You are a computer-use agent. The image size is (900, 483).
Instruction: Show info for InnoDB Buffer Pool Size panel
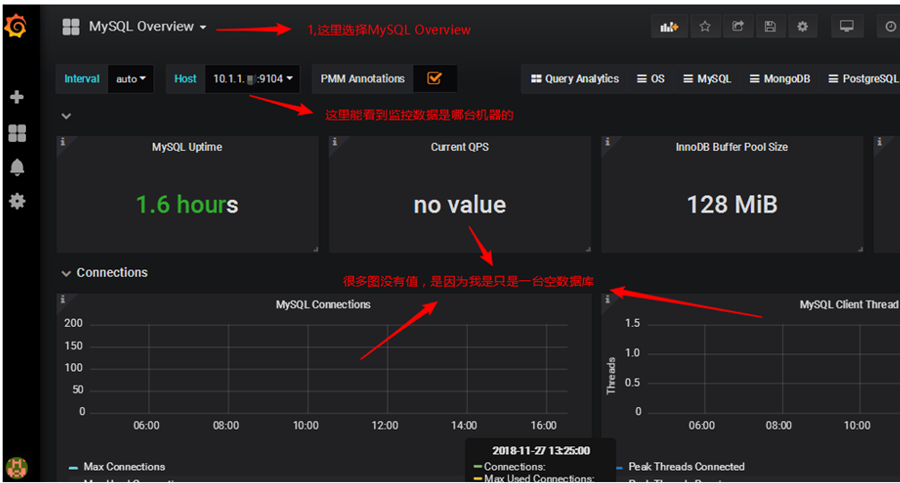pos(607,141)
